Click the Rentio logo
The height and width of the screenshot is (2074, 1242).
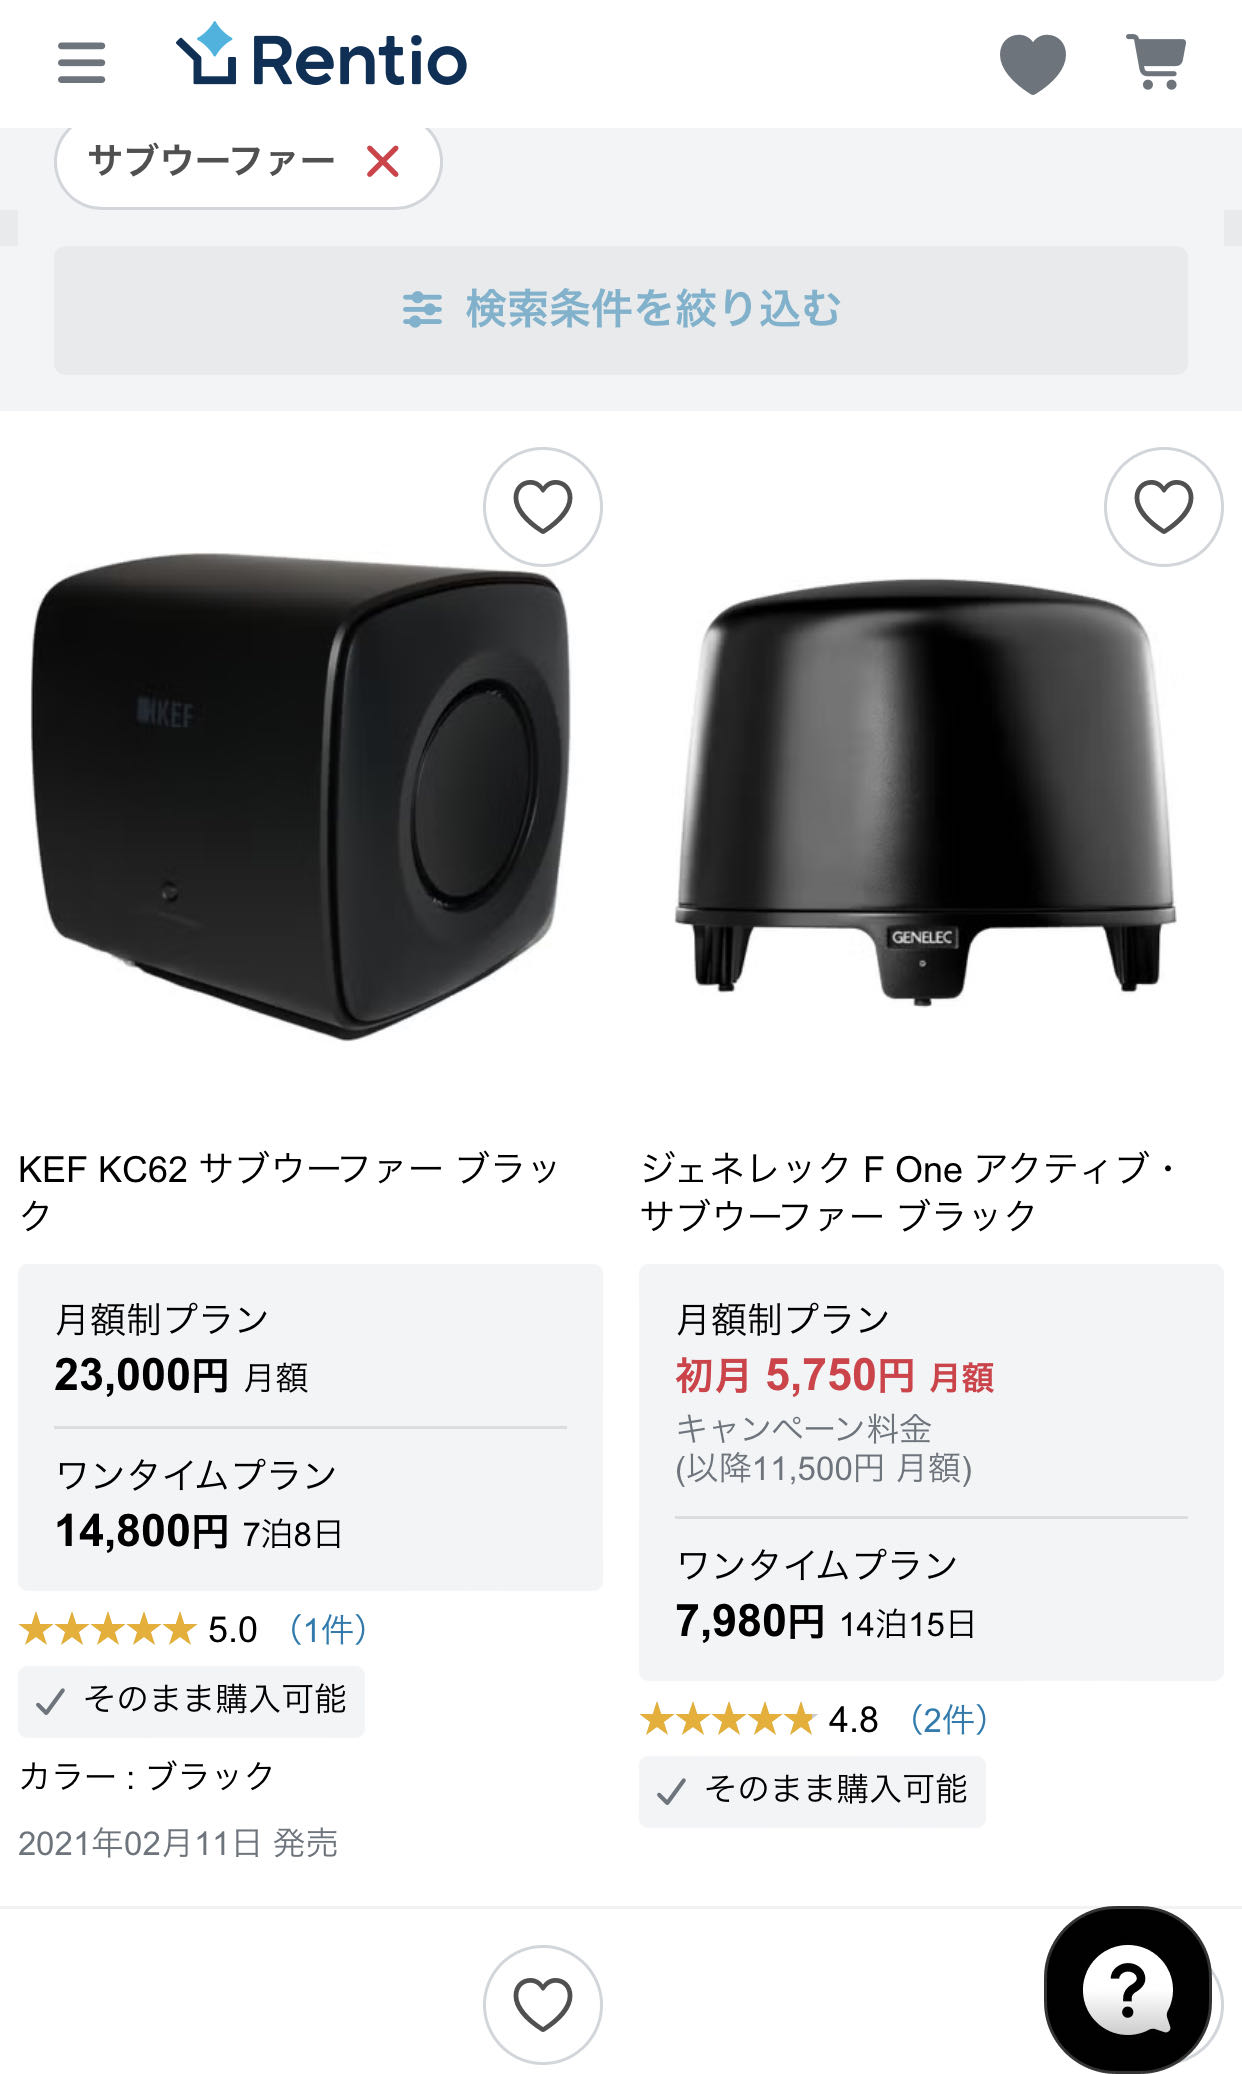[x=321, y=60]
